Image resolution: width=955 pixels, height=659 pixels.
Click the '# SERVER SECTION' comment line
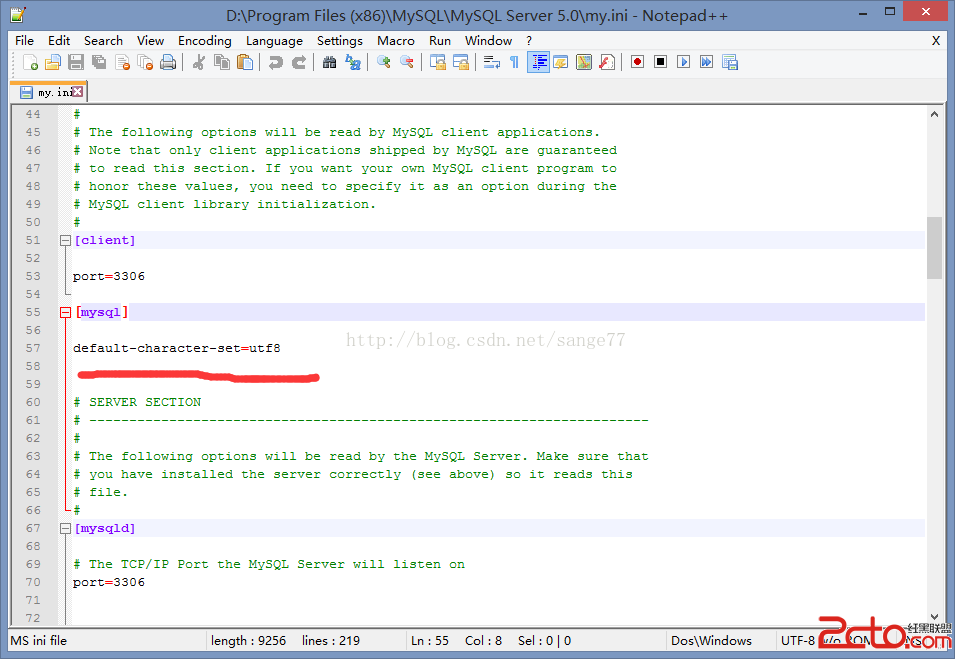pyautogui.click(x=137, y=403)
